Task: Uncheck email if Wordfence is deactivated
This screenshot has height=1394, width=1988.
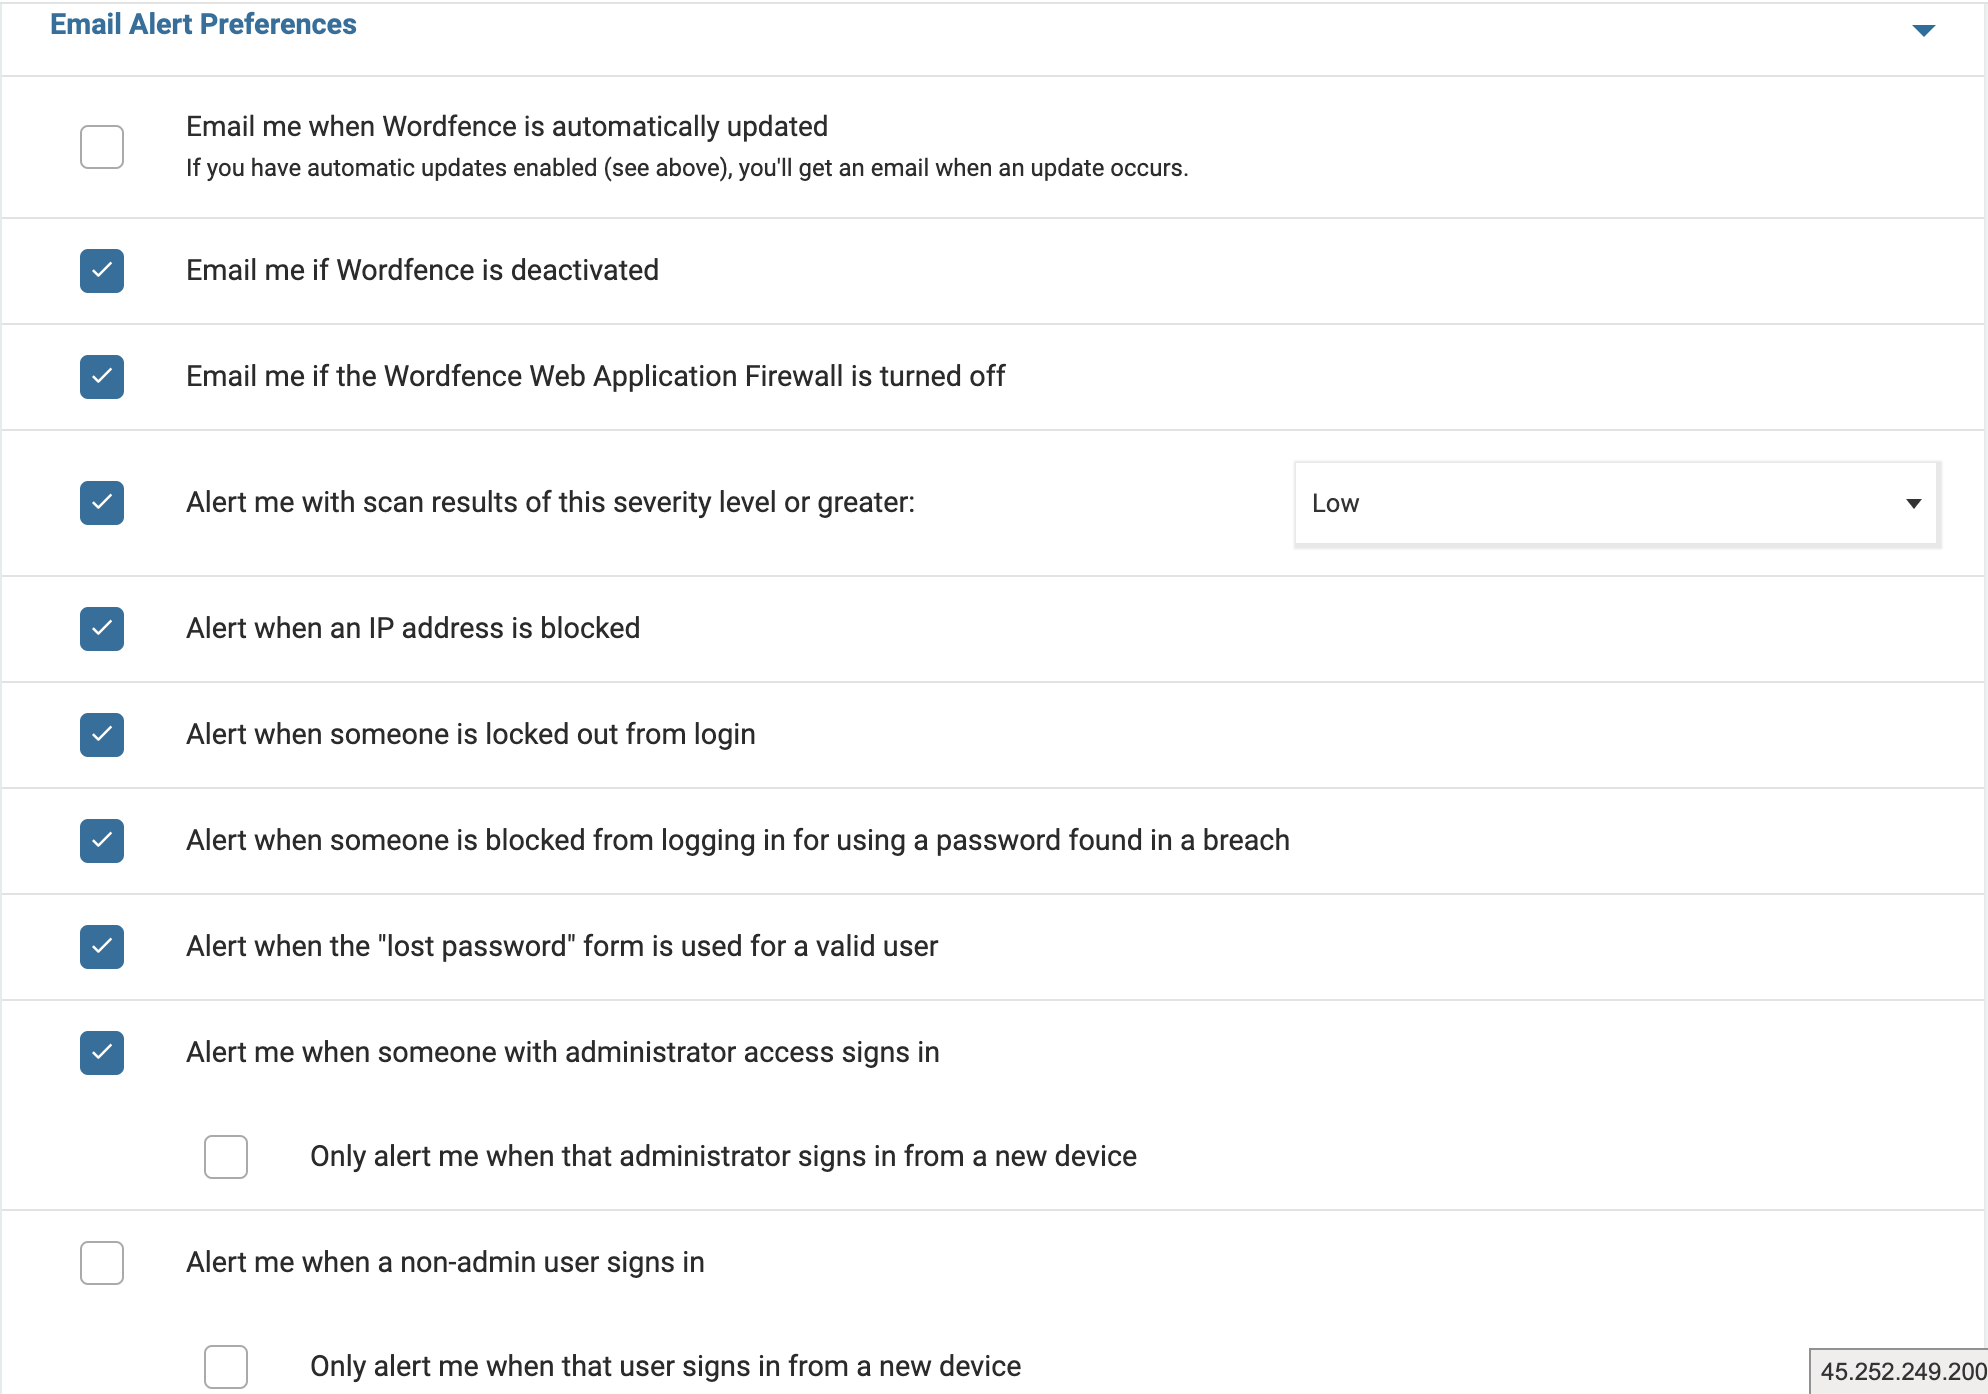Action: click(102, 271)
